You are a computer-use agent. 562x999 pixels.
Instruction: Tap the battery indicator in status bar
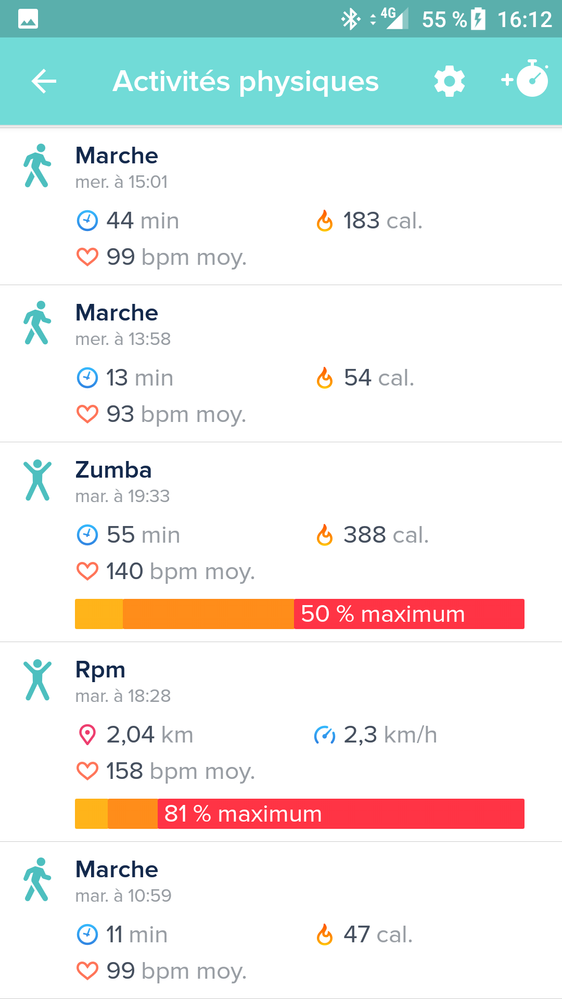(x=477, y=19)
